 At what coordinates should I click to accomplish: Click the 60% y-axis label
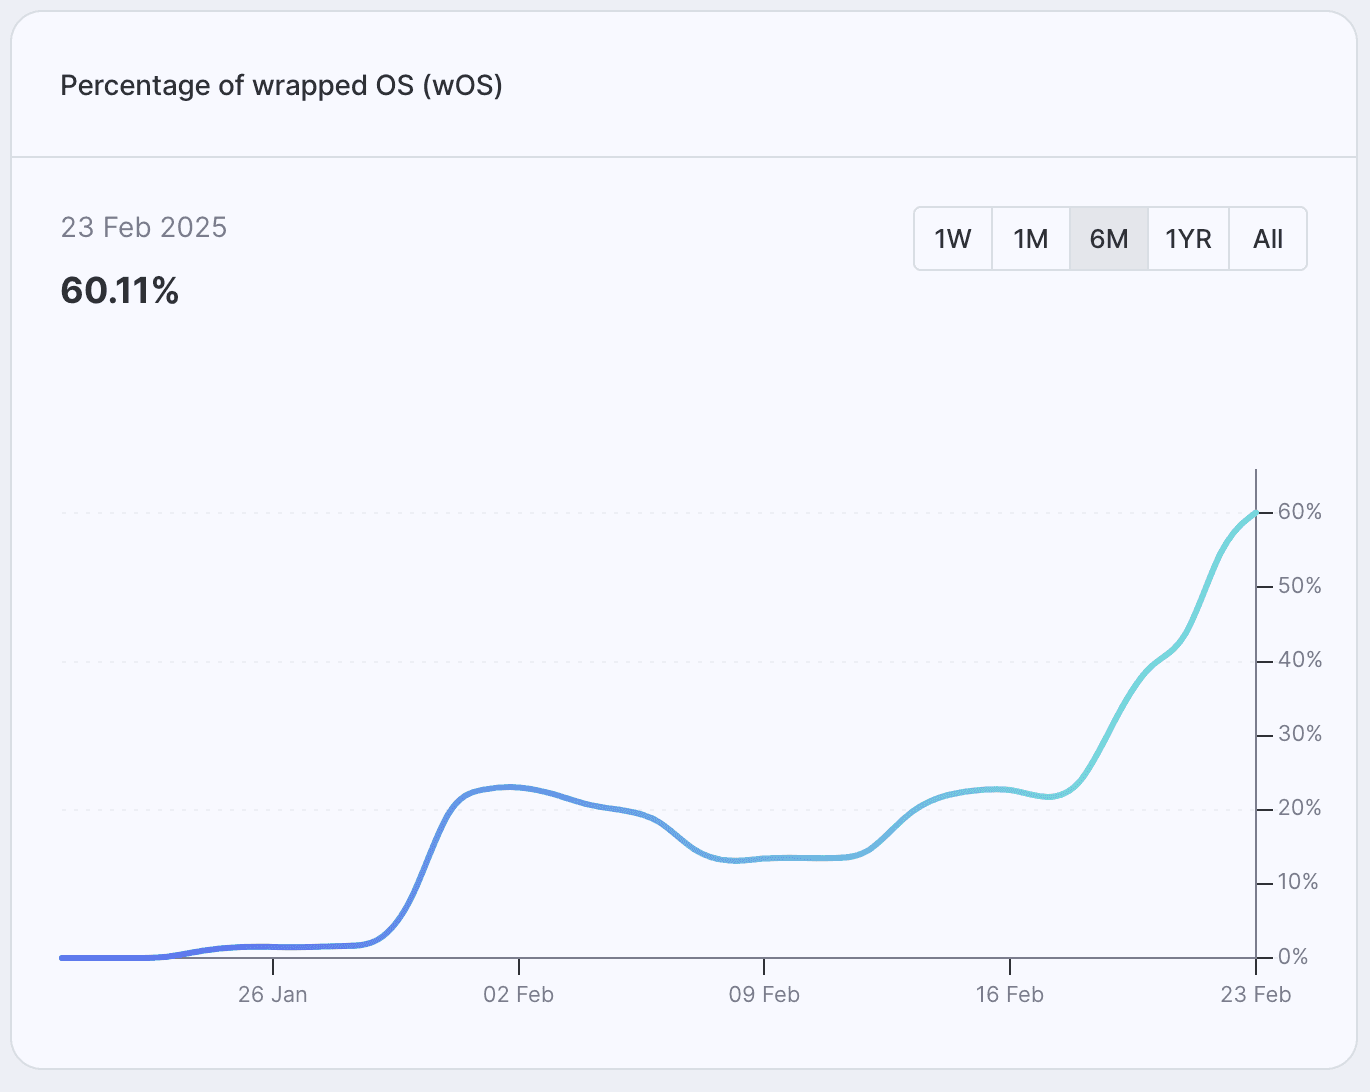pyautogui.click(x=1300, y=512)
